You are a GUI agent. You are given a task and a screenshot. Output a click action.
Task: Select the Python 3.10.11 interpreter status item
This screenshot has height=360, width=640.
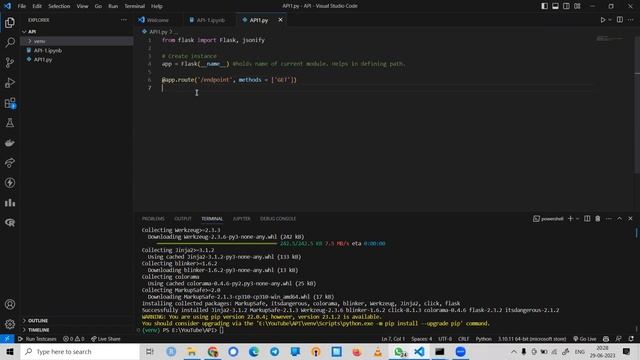coord(532,339)
